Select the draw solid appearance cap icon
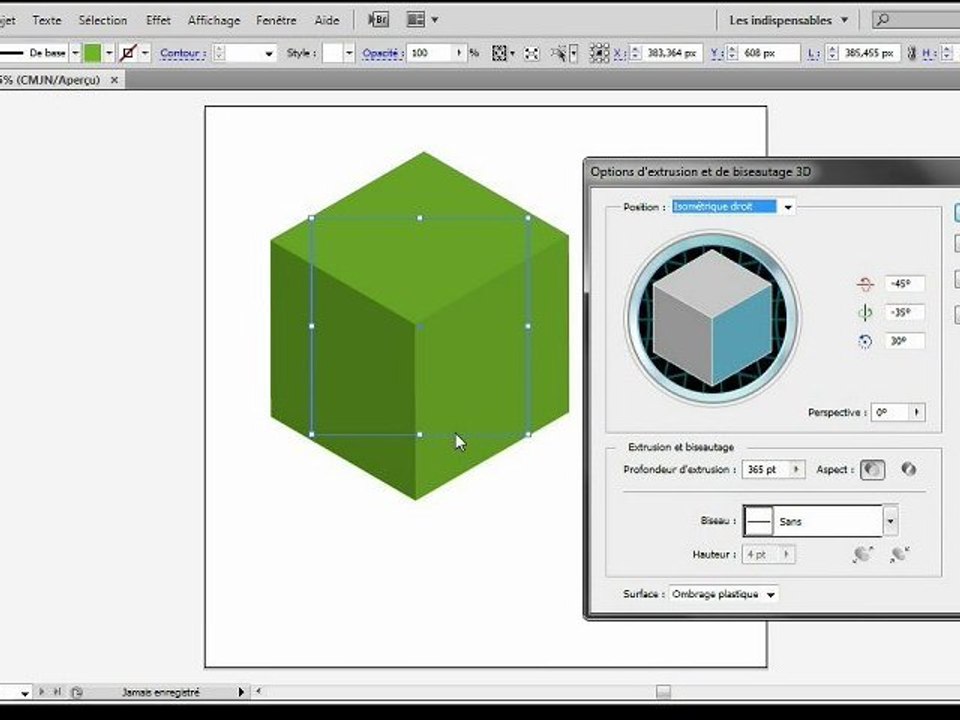Screen dimensions: 960x720 coord(872,470)
